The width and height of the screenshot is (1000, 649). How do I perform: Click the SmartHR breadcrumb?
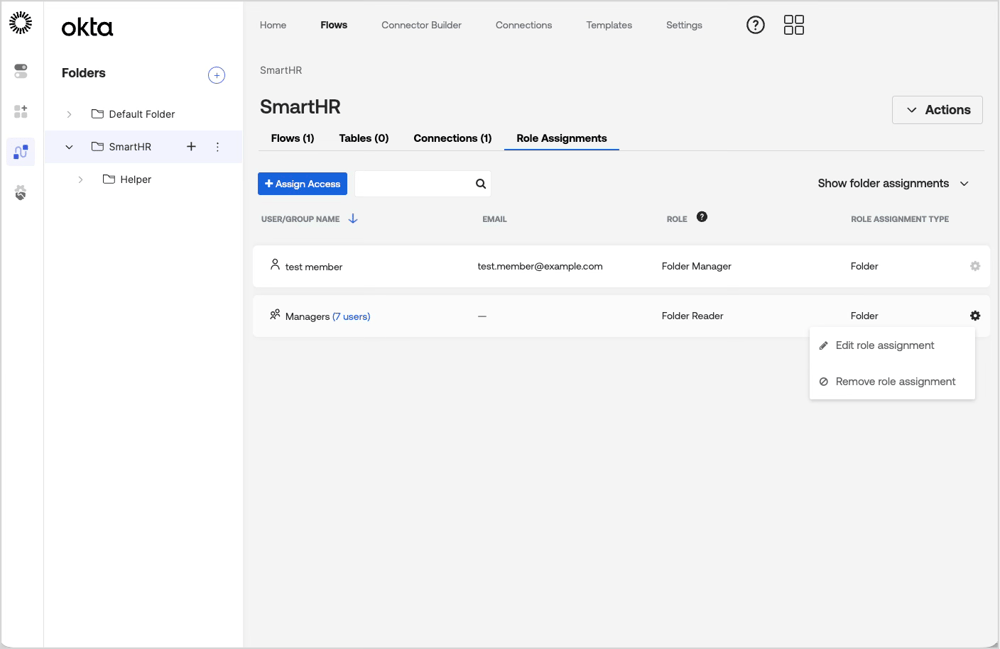point(281,70)
